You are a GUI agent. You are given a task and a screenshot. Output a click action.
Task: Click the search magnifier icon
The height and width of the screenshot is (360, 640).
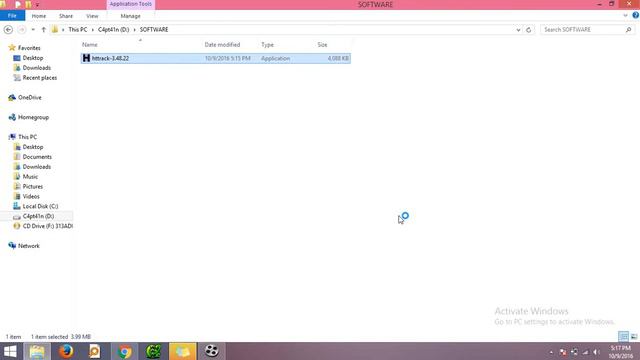(x=629, y=30)
